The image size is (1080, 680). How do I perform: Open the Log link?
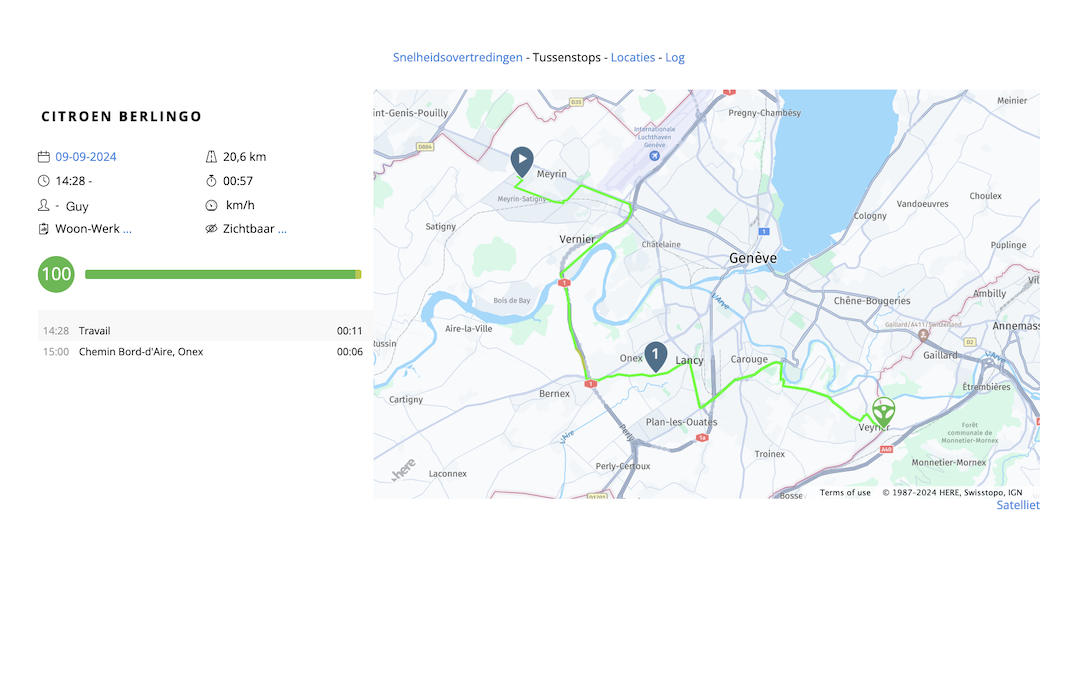674,57
